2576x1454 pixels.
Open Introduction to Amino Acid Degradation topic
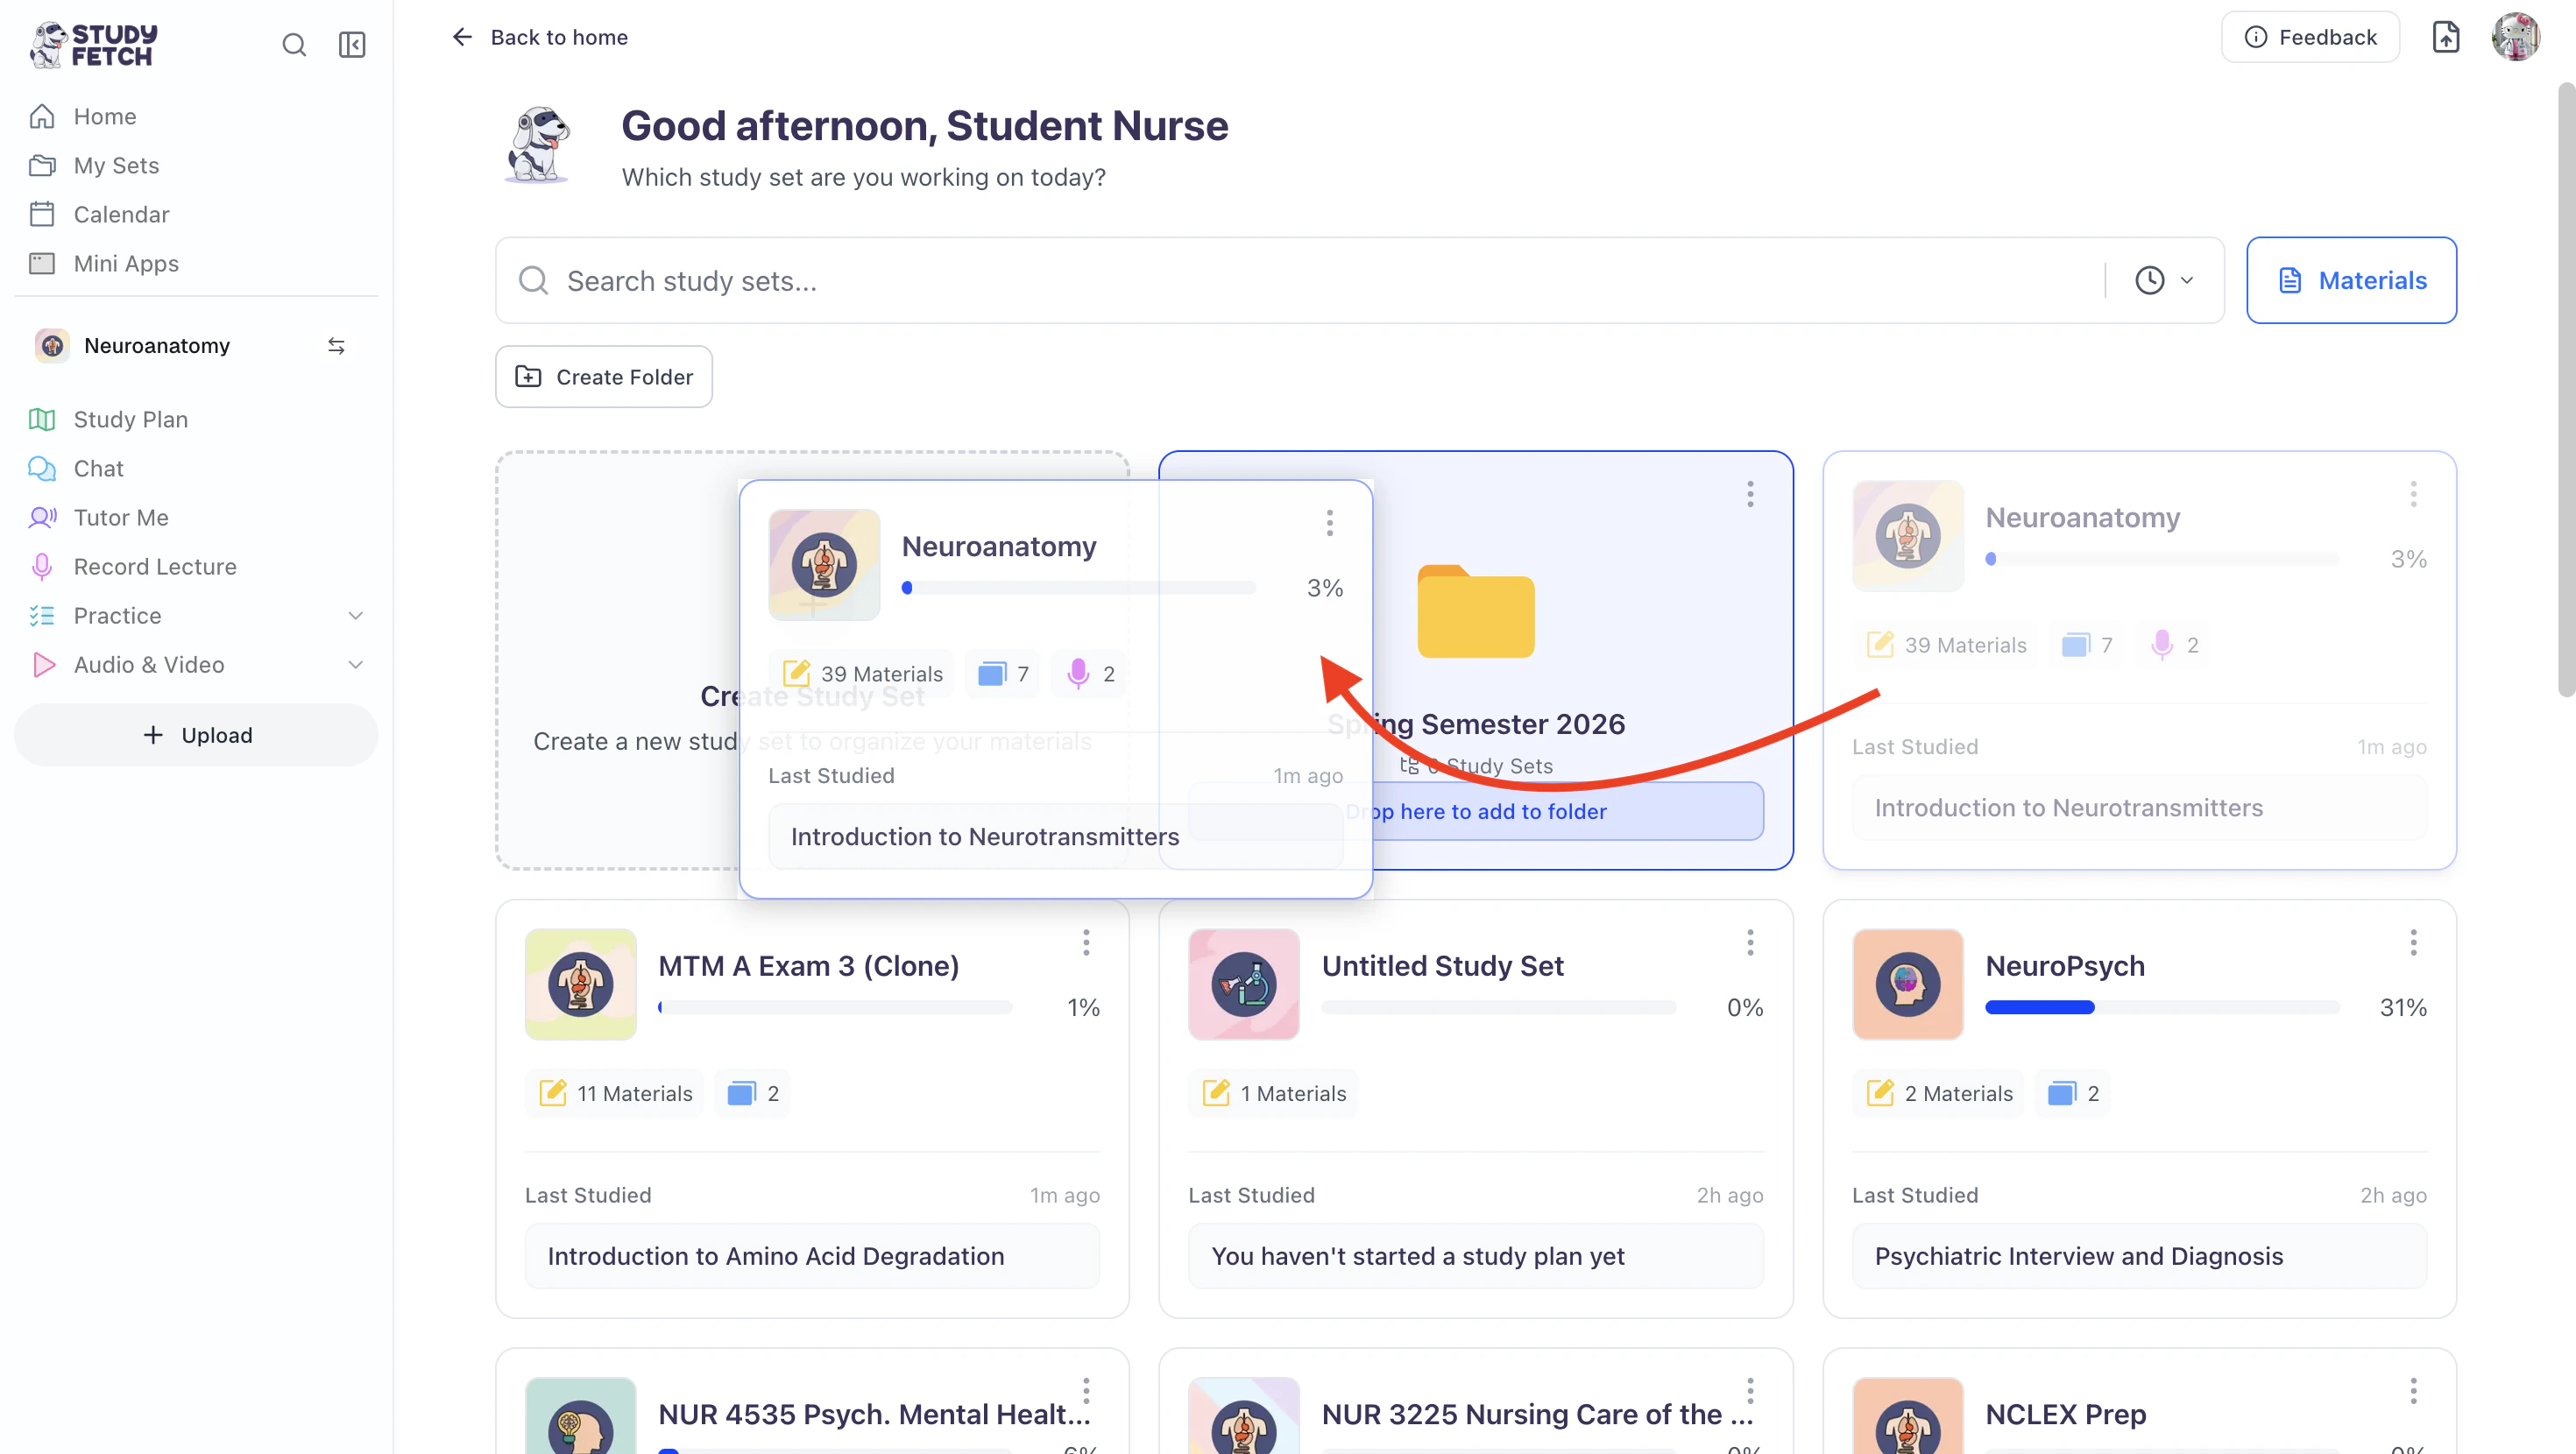(x=812, y=1256)
